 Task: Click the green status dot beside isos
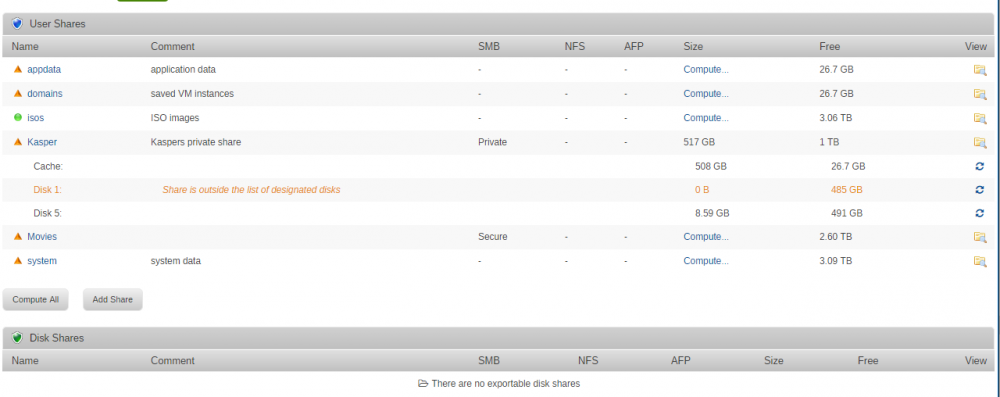(18, 117)
